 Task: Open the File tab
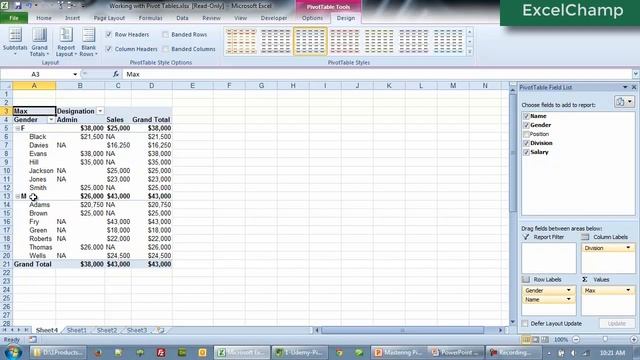[x=14, y=18]
